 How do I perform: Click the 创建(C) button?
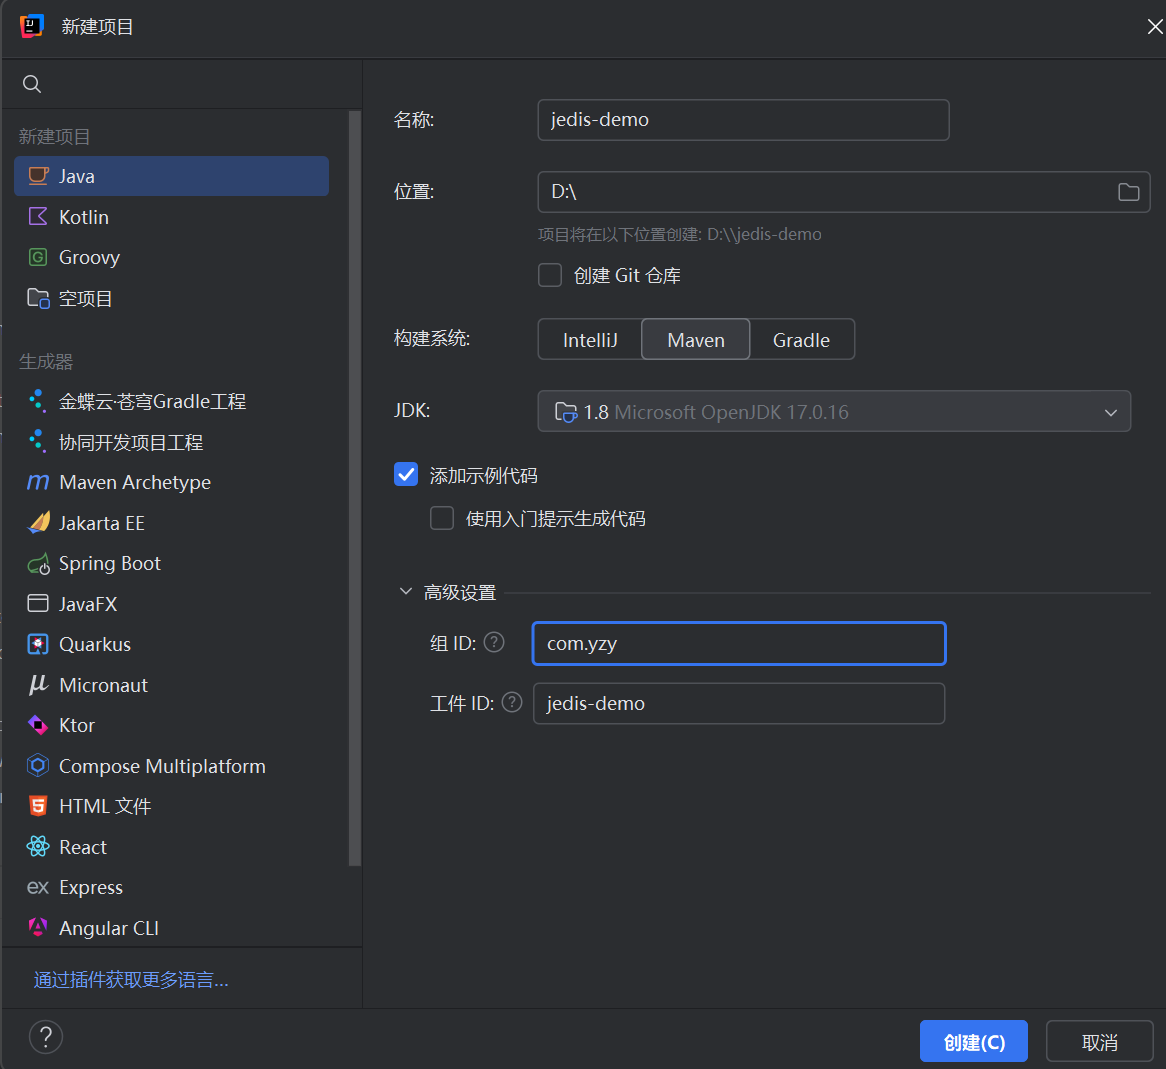click(973, 1041)
